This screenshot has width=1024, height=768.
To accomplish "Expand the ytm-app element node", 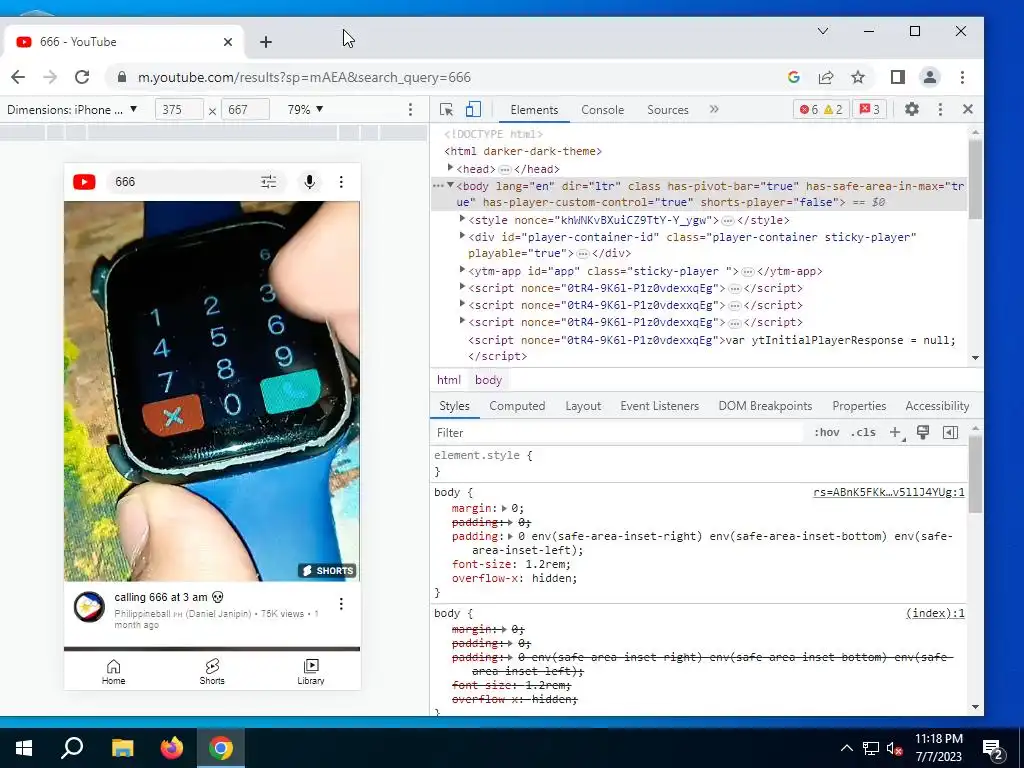I will (x=462, y=270).
